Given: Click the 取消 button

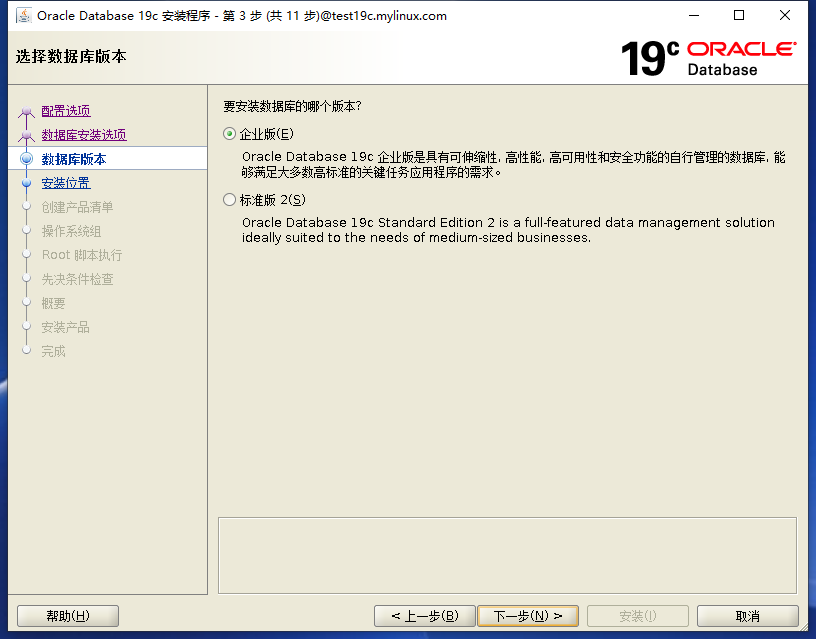Looking at the screenshot, I should 747,616.
